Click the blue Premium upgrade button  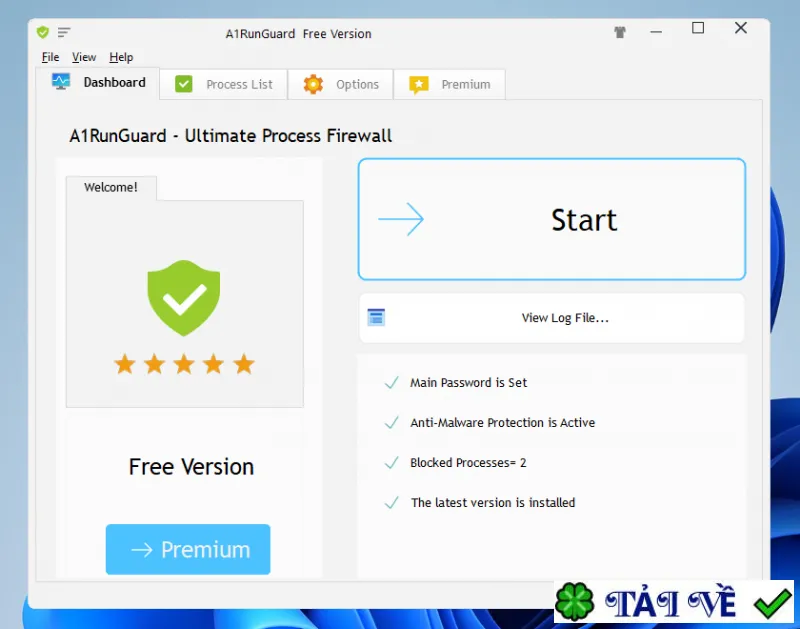tap(188, 549)
